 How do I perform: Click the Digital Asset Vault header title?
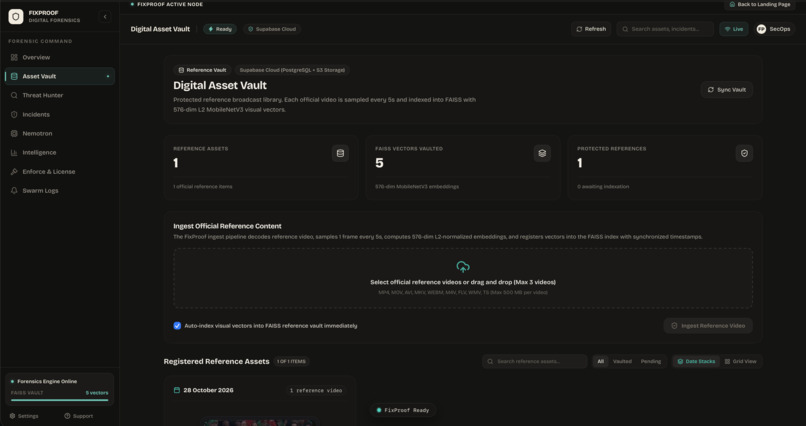pyautogui.click(x=160, y=29)
